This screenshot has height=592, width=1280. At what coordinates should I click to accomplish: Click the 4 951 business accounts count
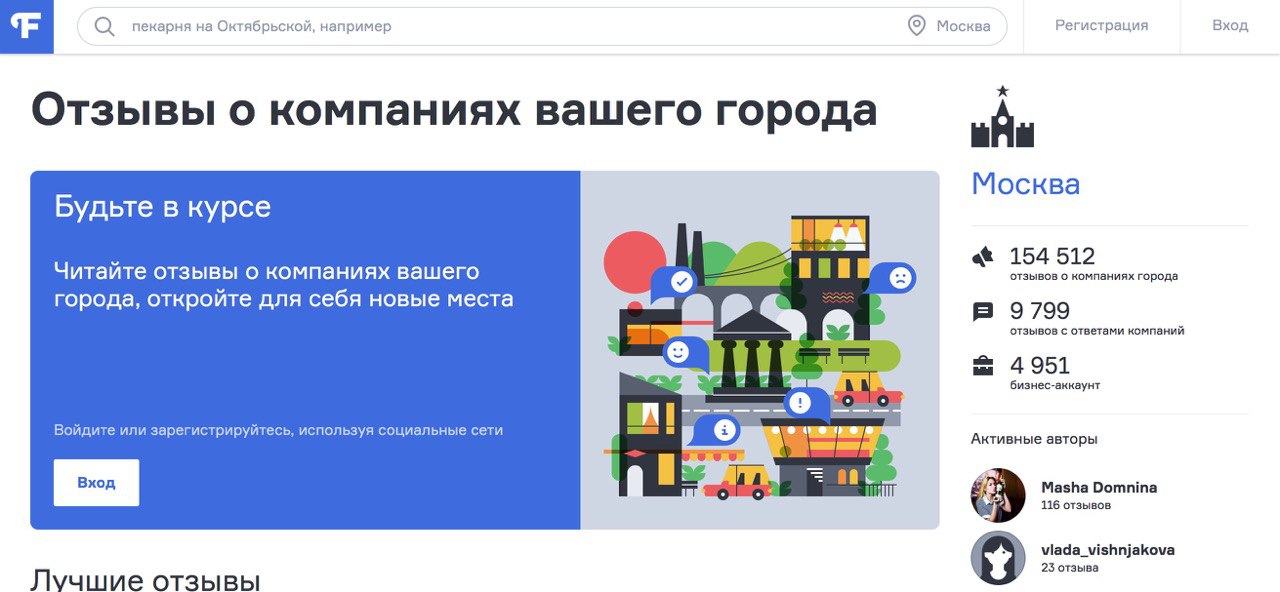tap(1039, 365)
